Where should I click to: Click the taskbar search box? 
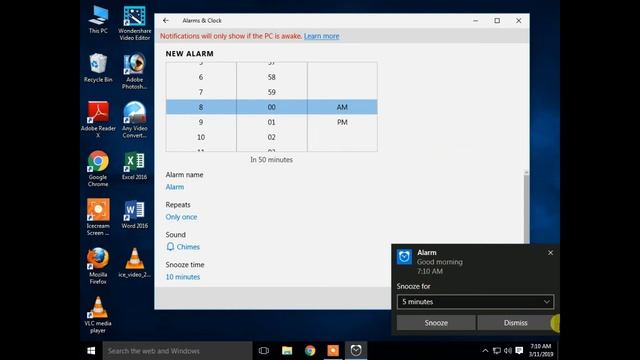coord(177,351)
